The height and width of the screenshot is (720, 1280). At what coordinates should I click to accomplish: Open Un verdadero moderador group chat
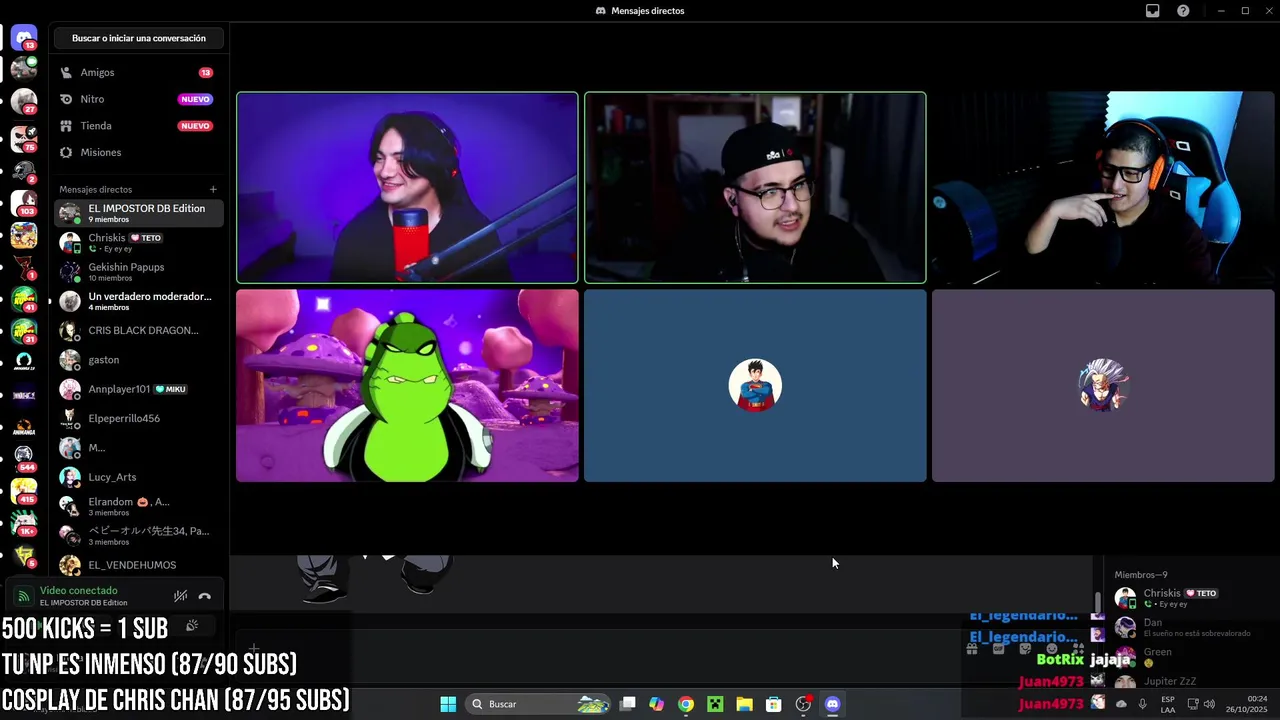[x=139, y=301]
